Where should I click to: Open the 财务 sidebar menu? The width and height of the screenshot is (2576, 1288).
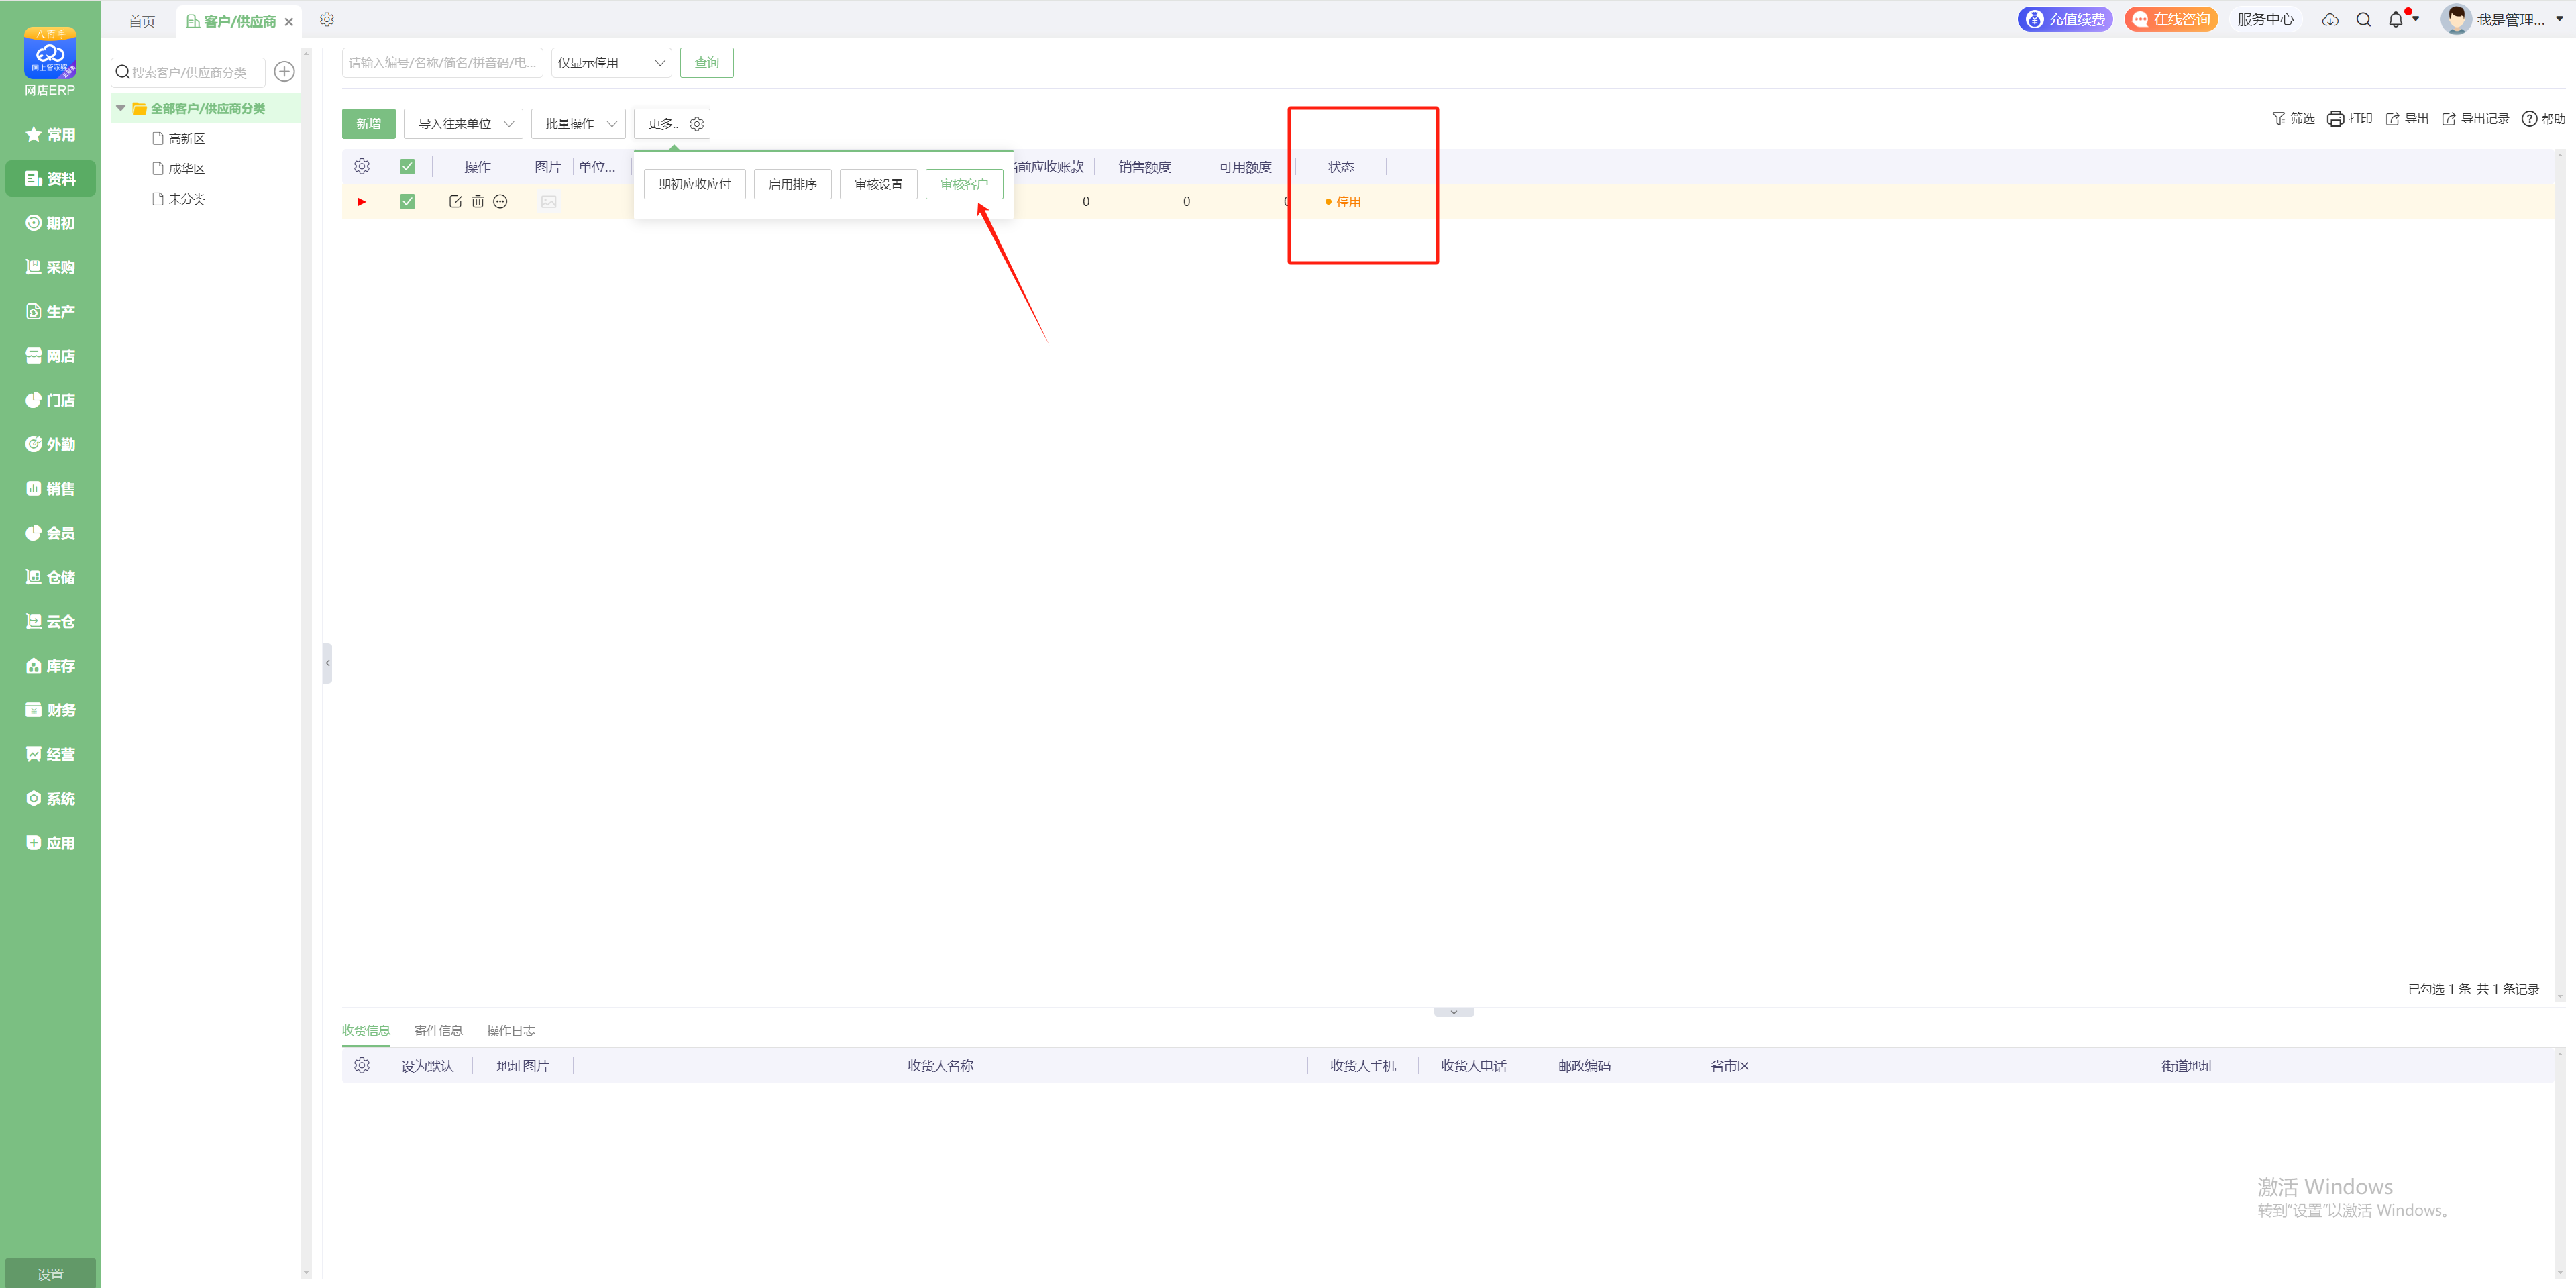(50, 710)
